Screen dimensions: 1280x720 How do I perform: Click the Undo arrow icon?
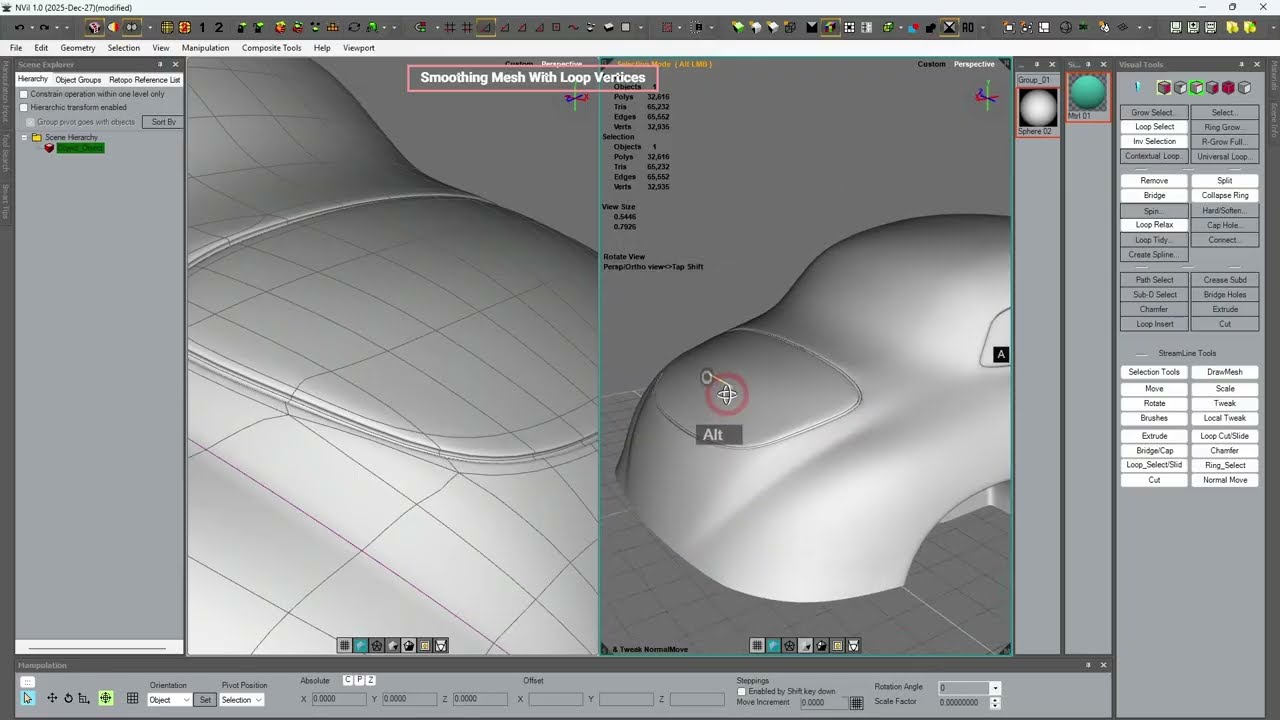click(x=19, y=28)
